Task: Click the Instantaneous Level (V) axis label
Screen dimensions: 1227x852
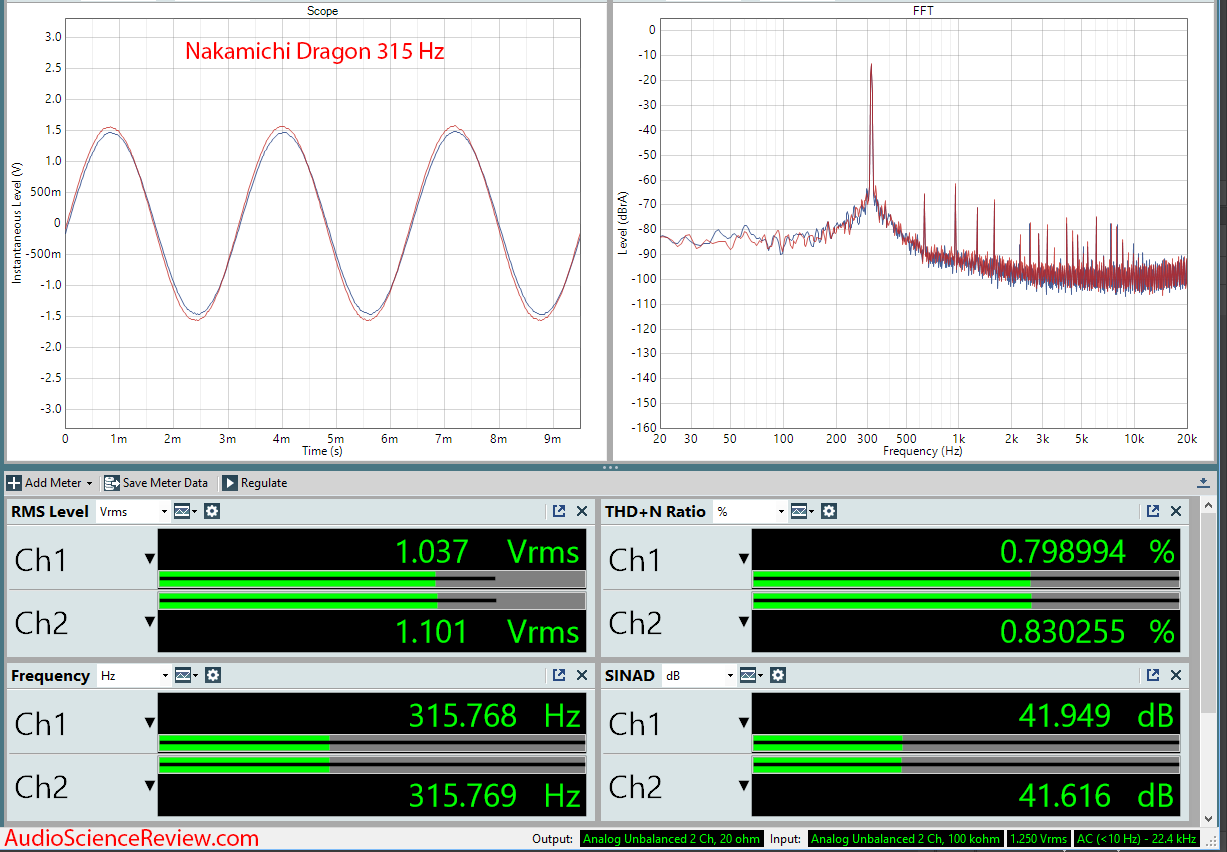Action: pos(16,222)
